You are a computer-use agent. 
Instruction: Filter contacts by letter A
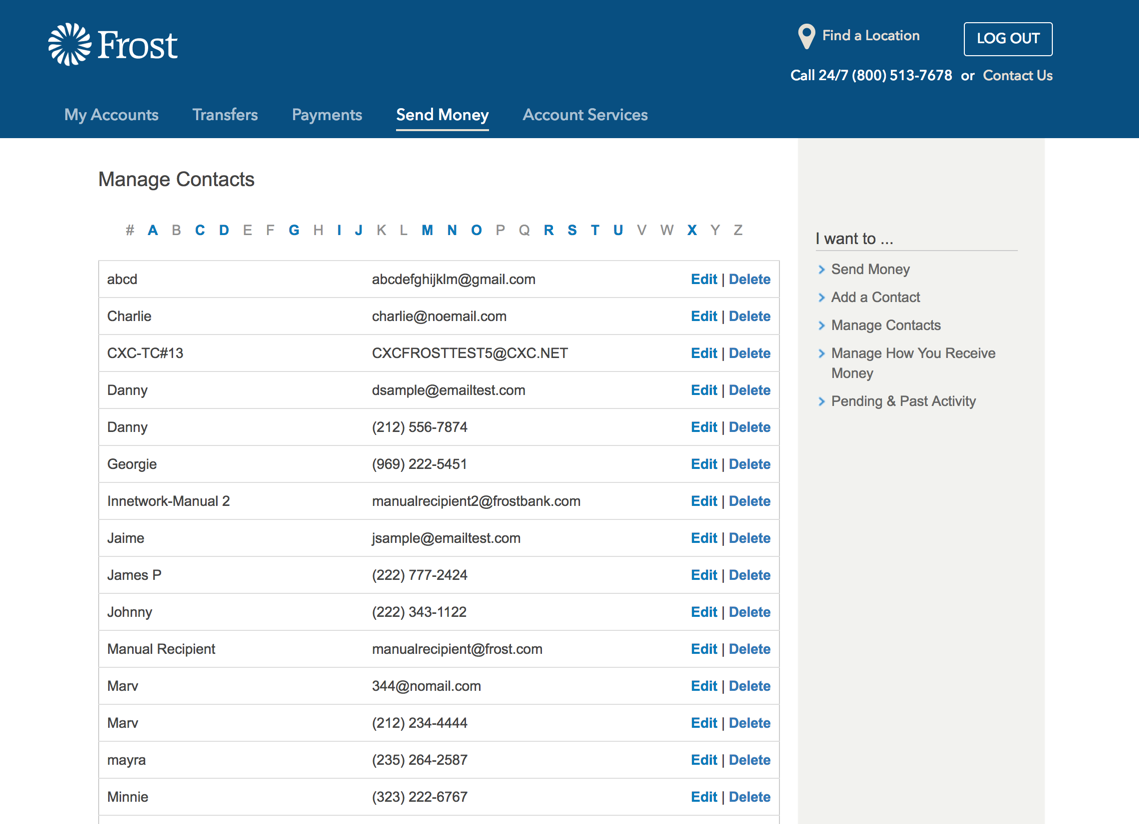point(152,230)
